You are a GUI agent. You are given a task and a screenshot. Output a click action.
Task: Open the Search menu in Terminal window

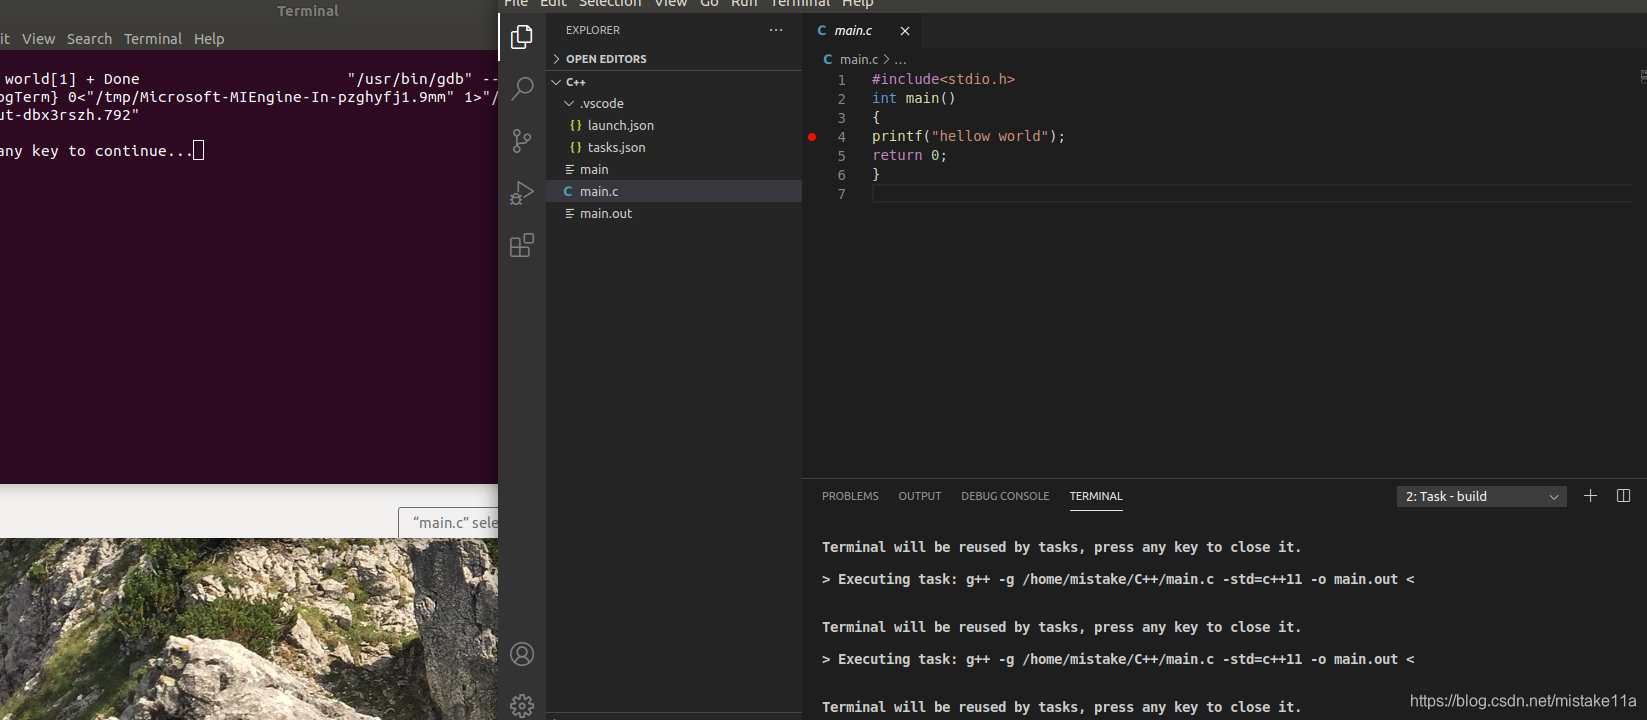point(89,39)
